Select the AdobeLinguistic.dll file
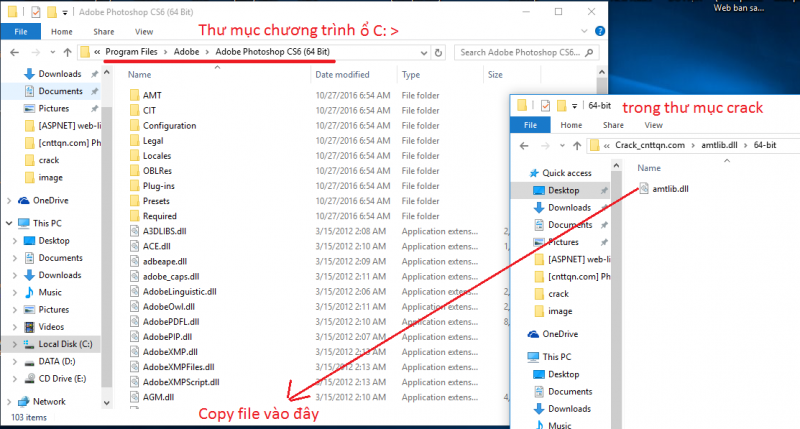Screen dimensions: 800x429 (180, 292)
